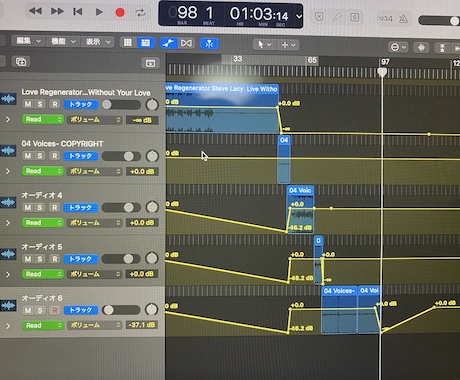460x380 pixels.
Task: Open the 編集 menu
Action: point(29,41)
